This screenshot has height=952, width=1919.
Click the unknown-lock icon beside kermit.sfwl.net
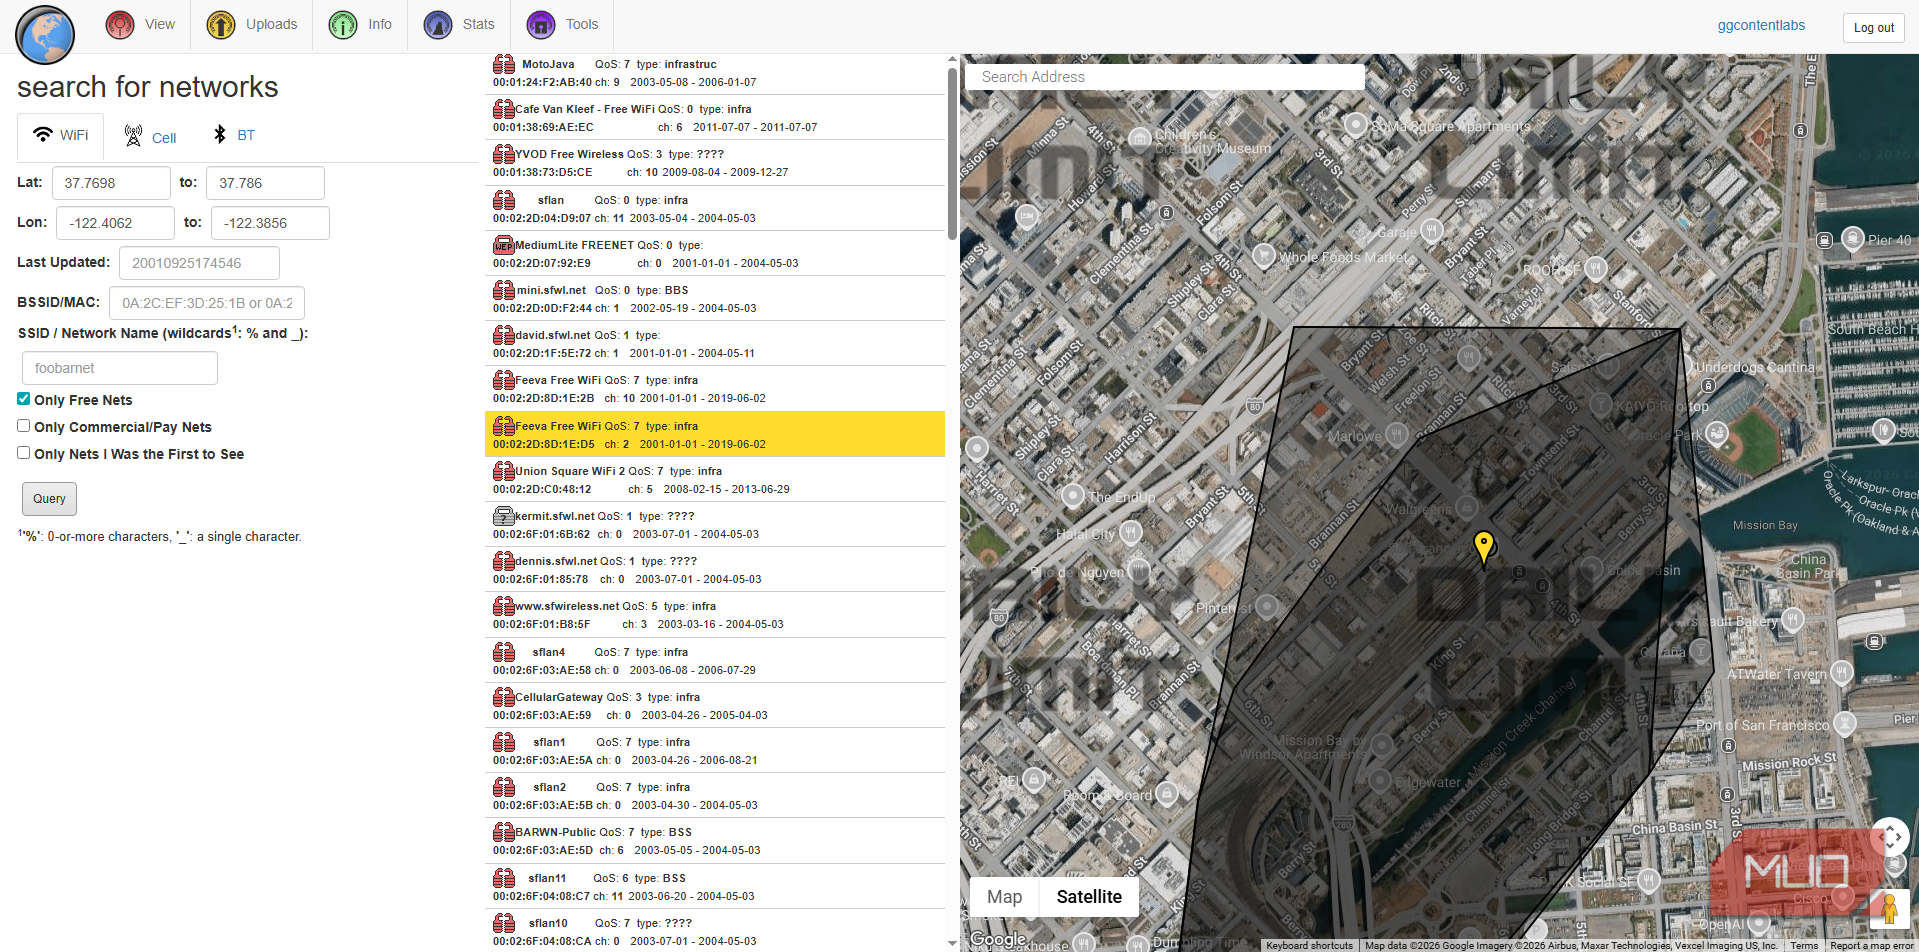pos(504,517)
